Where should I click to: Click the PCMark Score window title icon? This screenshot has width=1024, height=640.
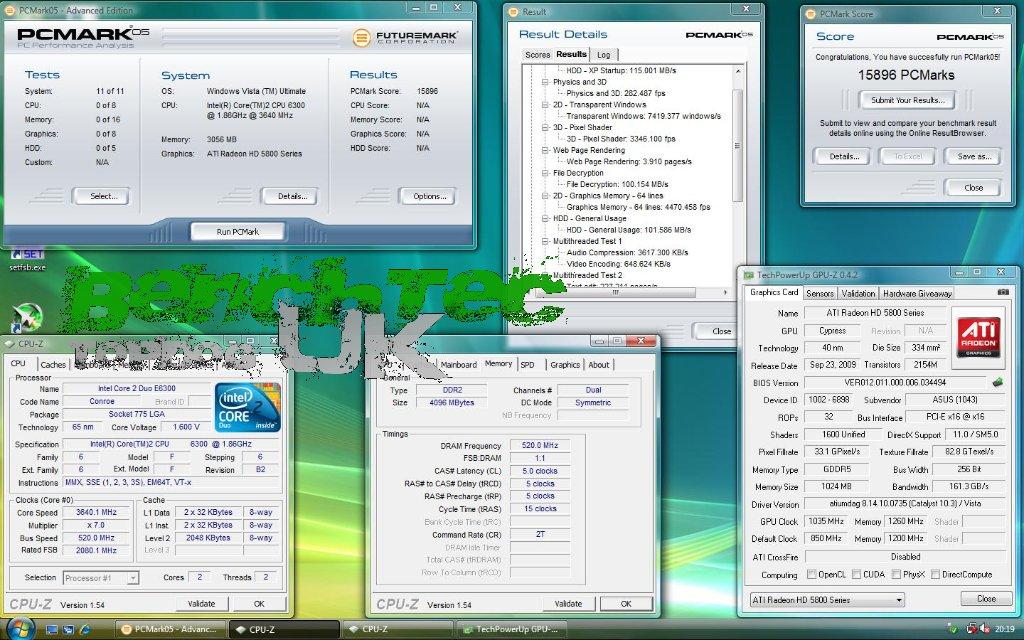point(810,13)
